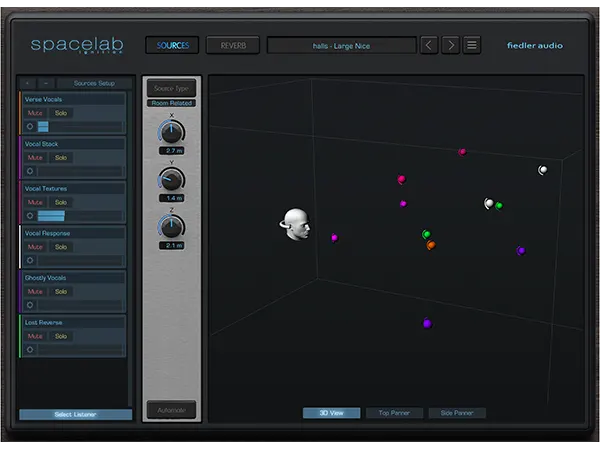Mute the Verse Vocals source
This screenshot has height=450, width=600.
(x=35, y=113)
